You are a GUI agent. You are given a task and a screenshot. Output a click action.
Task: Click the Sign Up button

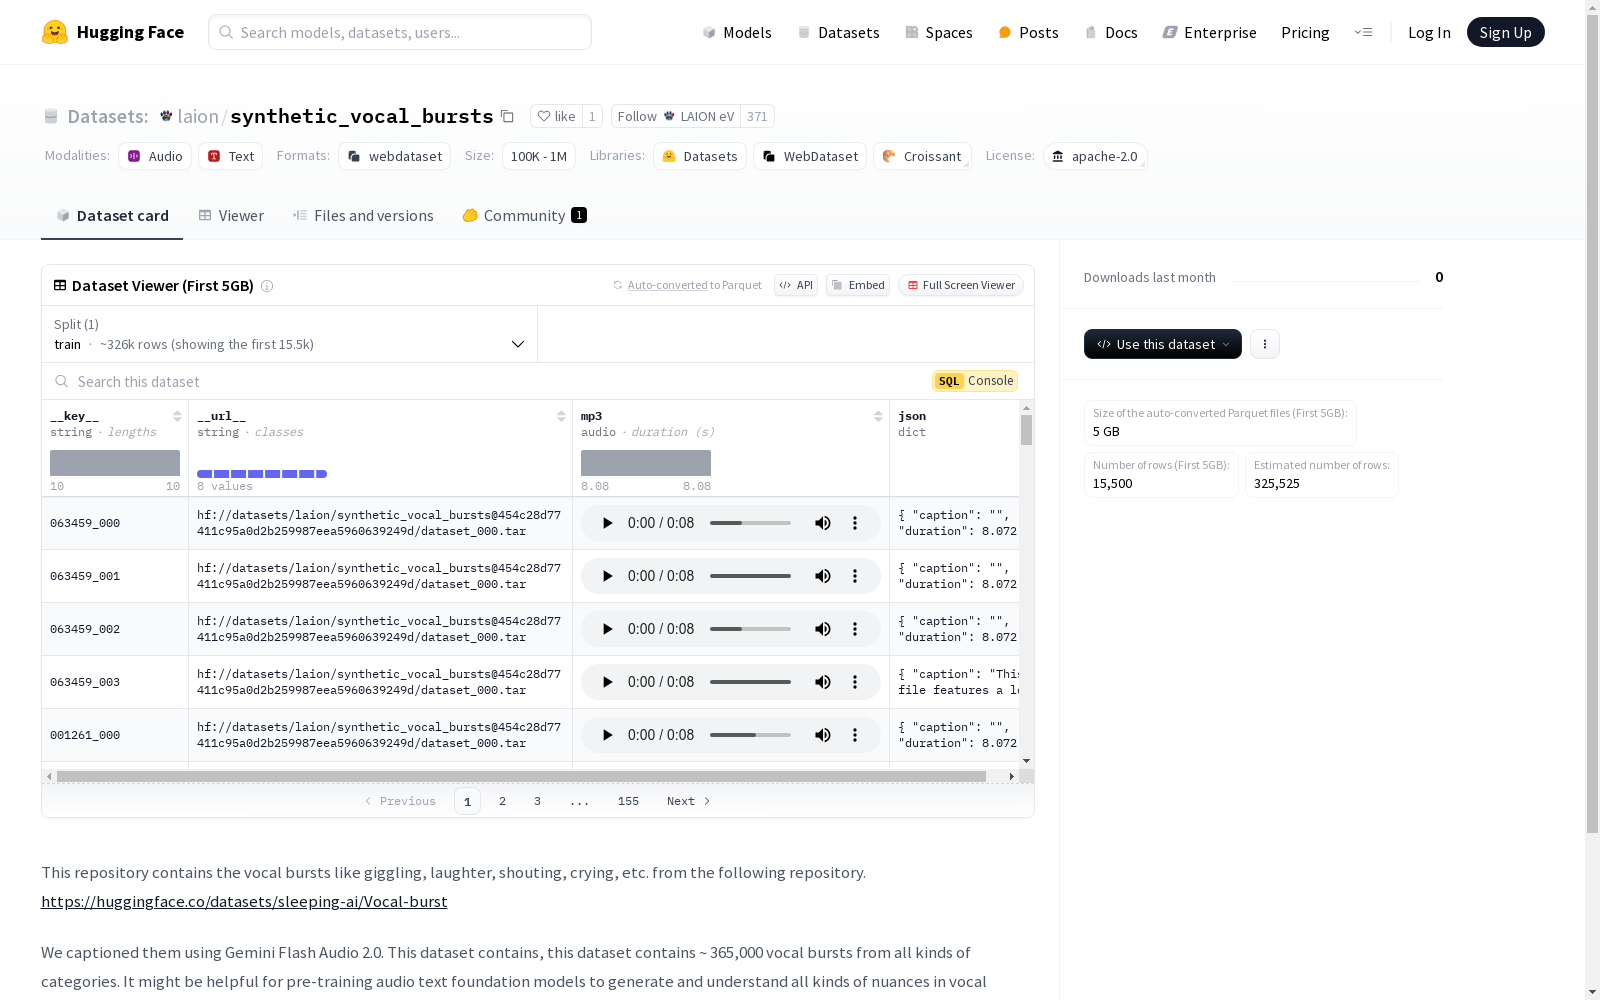pyautogui.click(x=1506, y=32)
